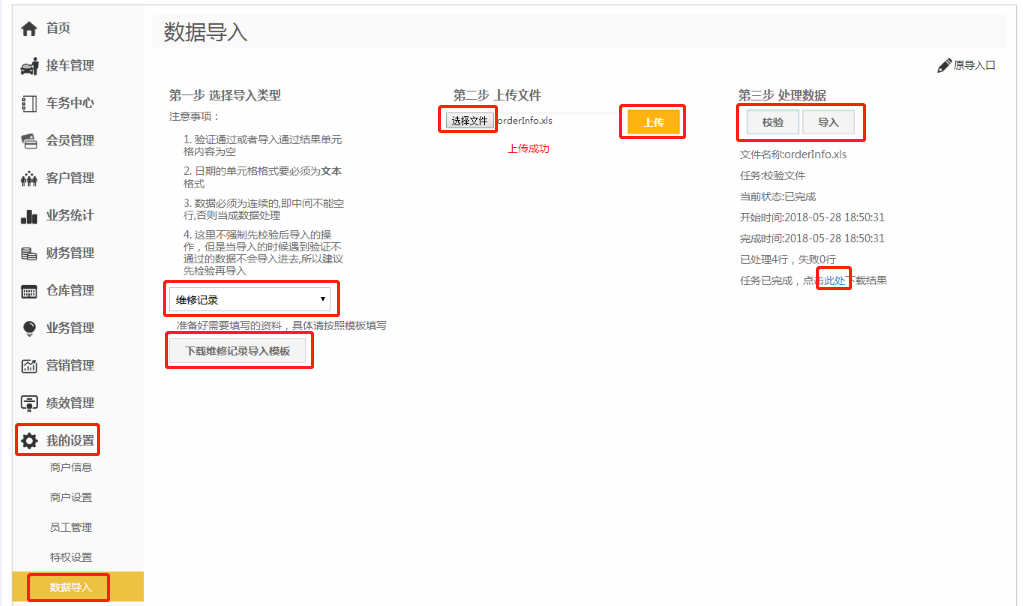1023x606 pixels.
Task: Click the bar chart icon for 业务统计
Action: pyautogui.click(x=29, y=216)
